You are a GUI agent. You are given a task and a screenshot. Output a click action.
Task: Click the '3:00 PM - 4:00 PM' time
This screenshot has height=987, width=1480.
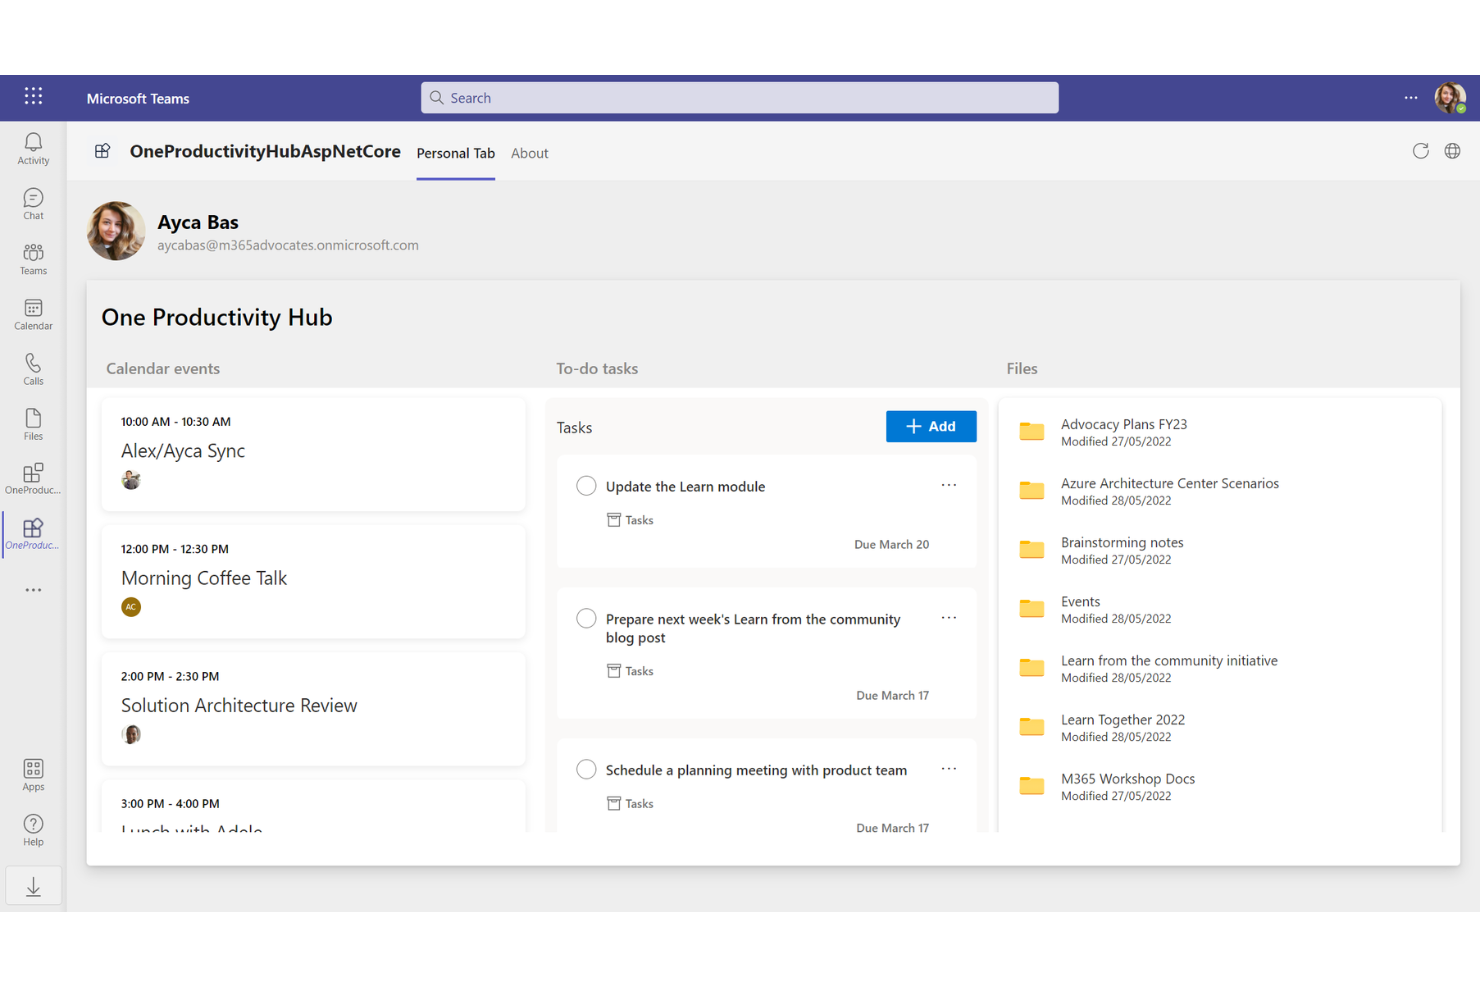pyautogui.click(x=170, y=804)
